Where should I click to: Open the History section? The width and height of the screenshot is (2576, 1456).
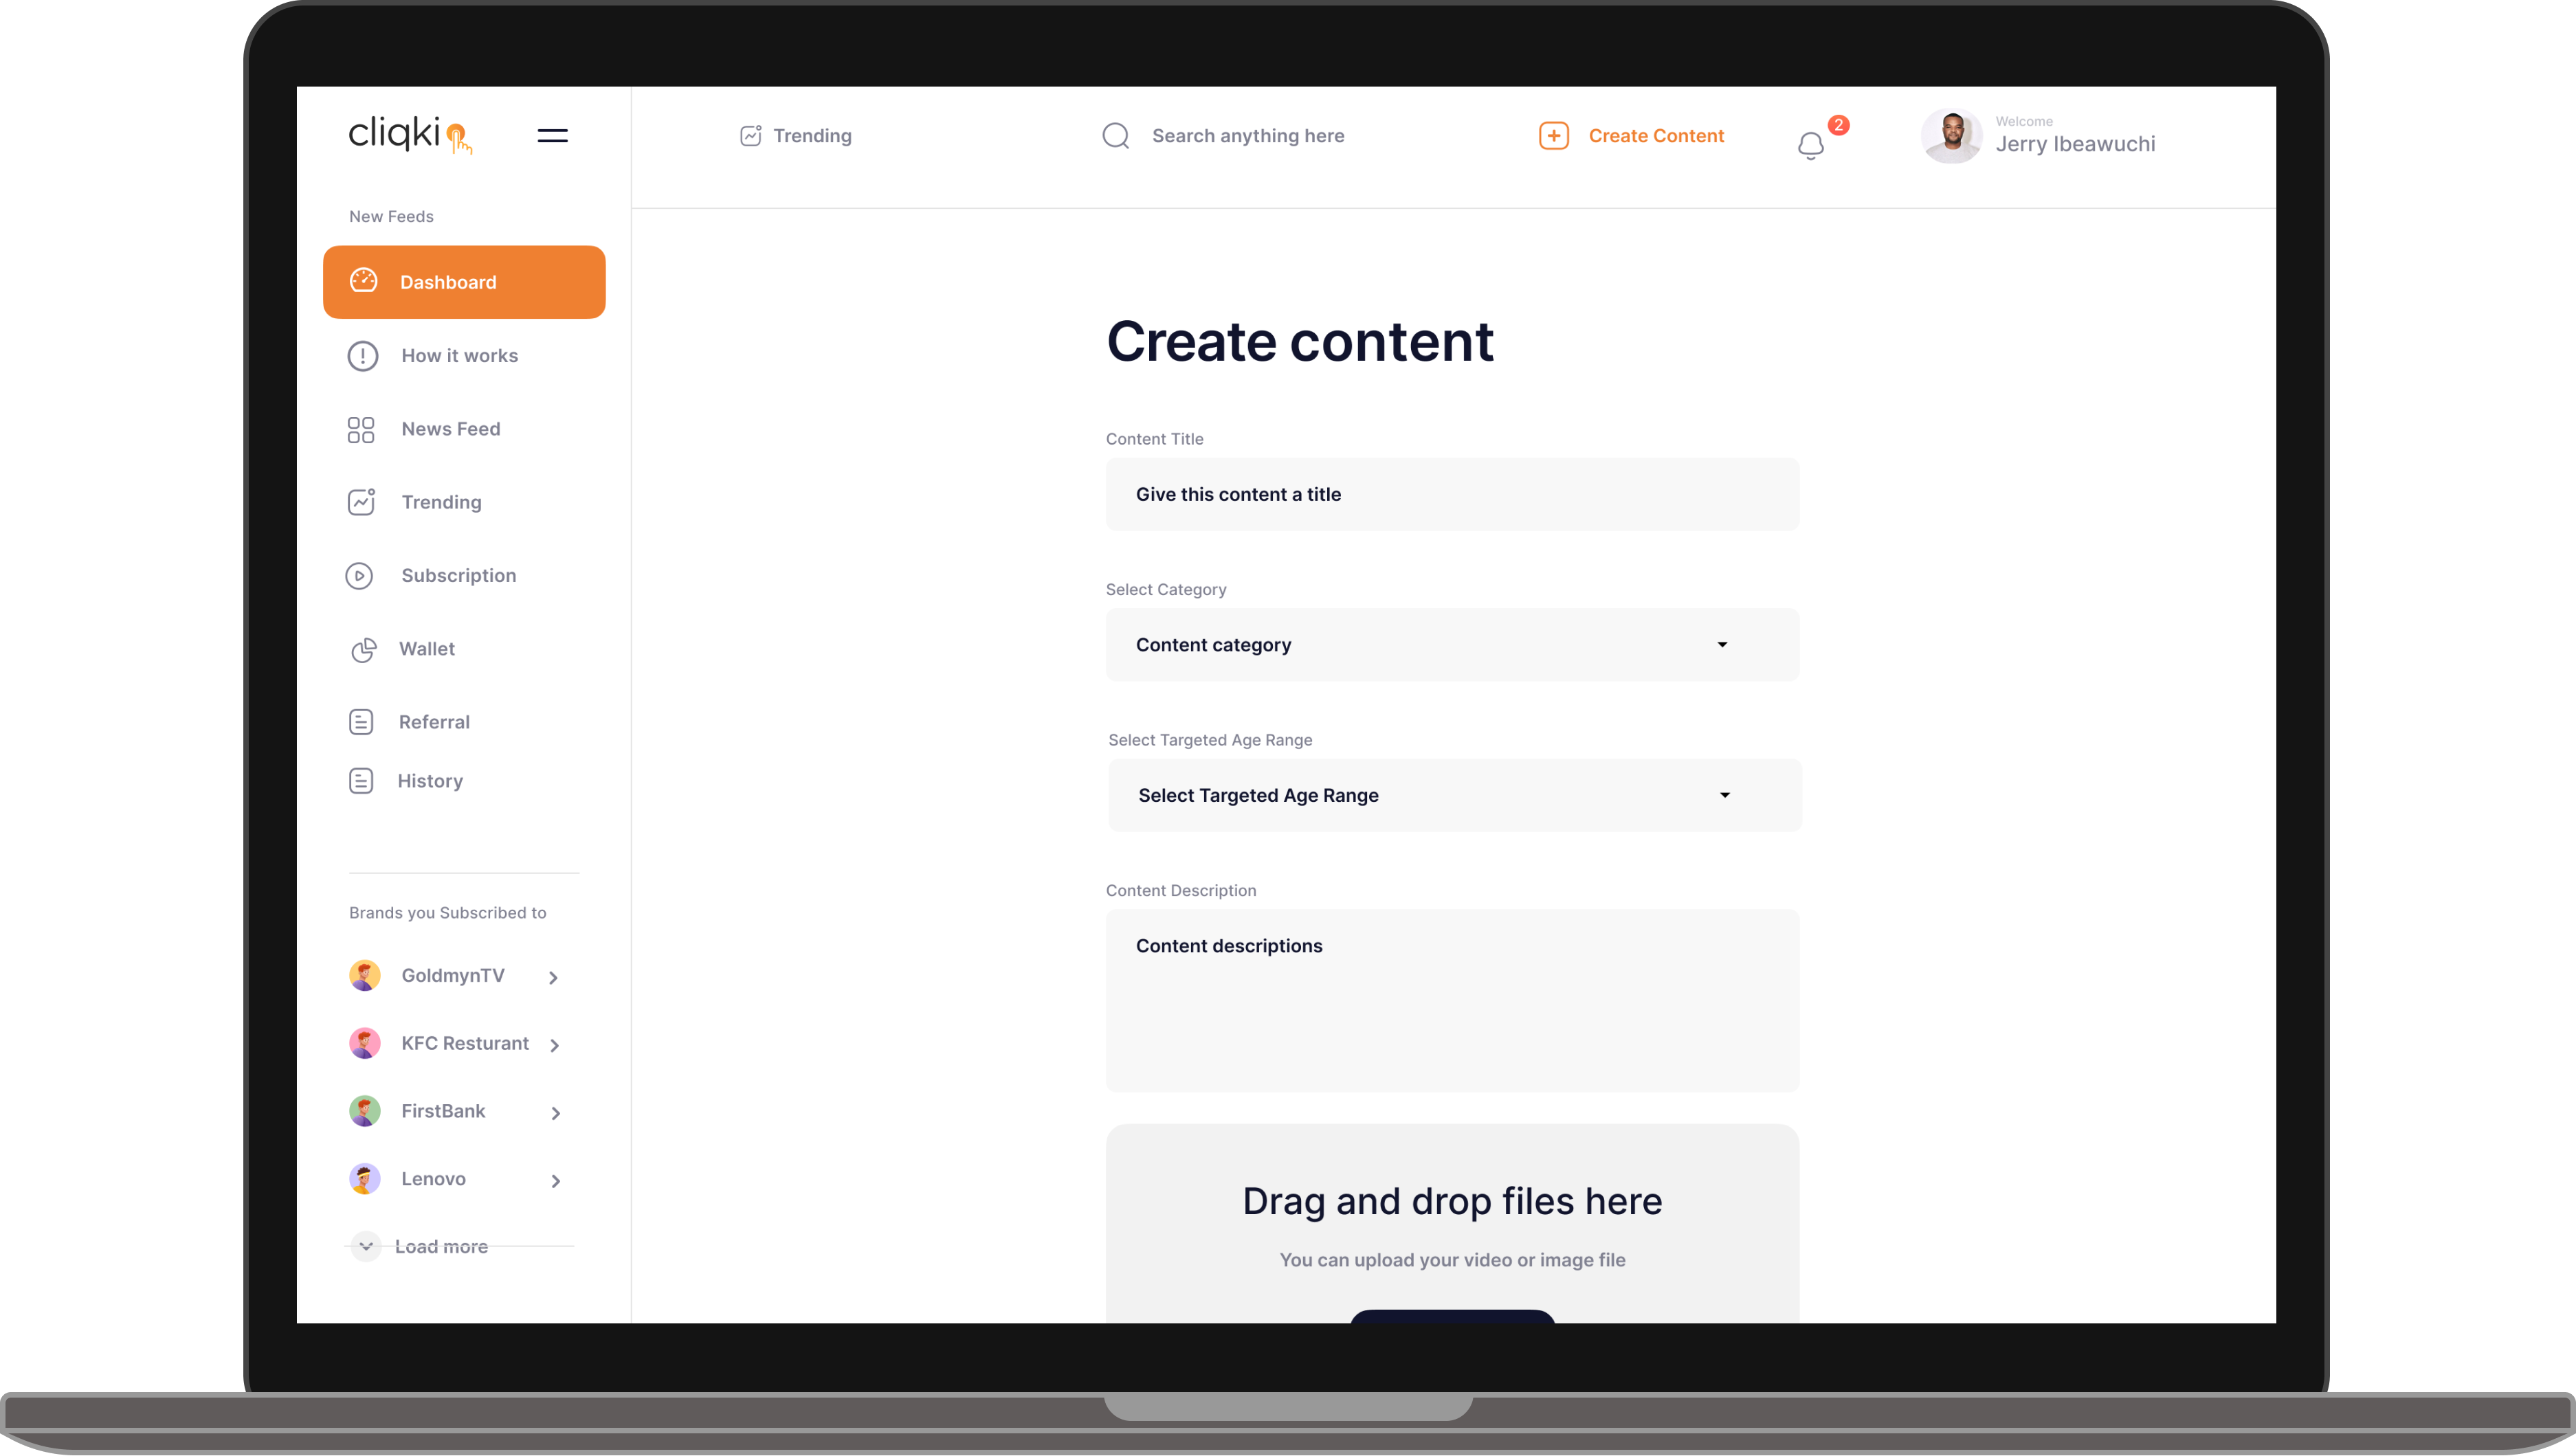click(x=430, y=781)
